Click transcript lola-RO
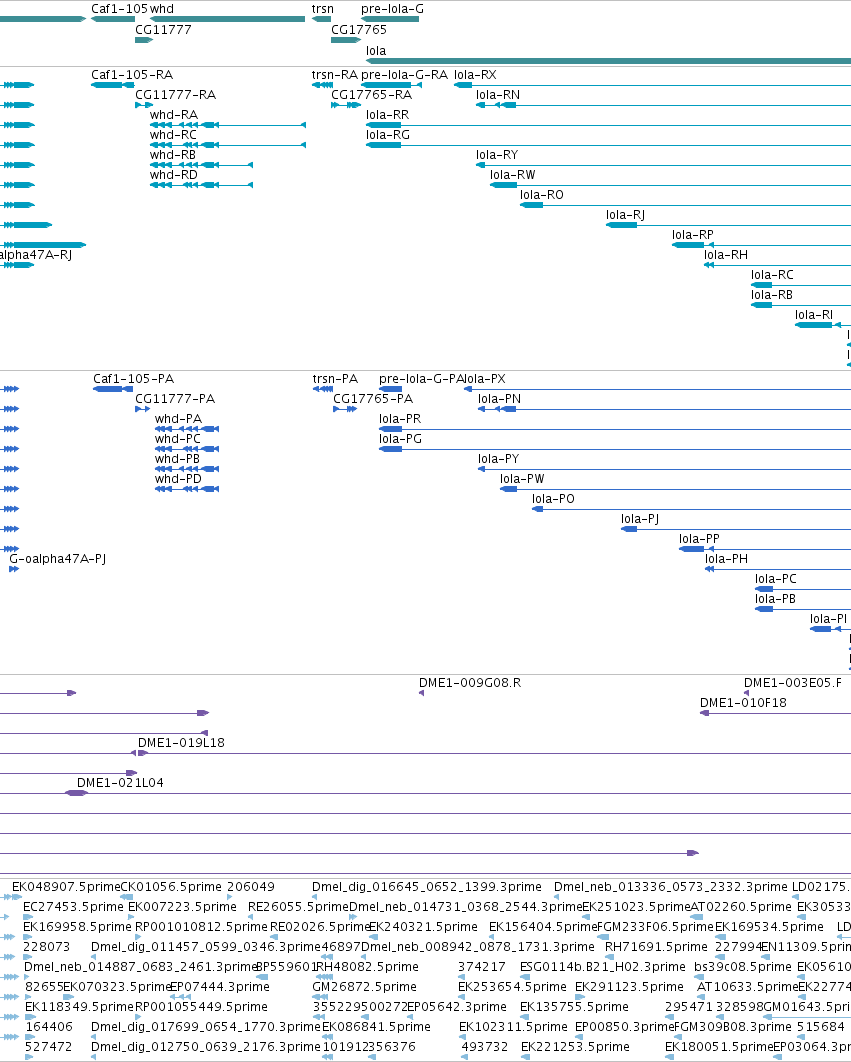 542,194
